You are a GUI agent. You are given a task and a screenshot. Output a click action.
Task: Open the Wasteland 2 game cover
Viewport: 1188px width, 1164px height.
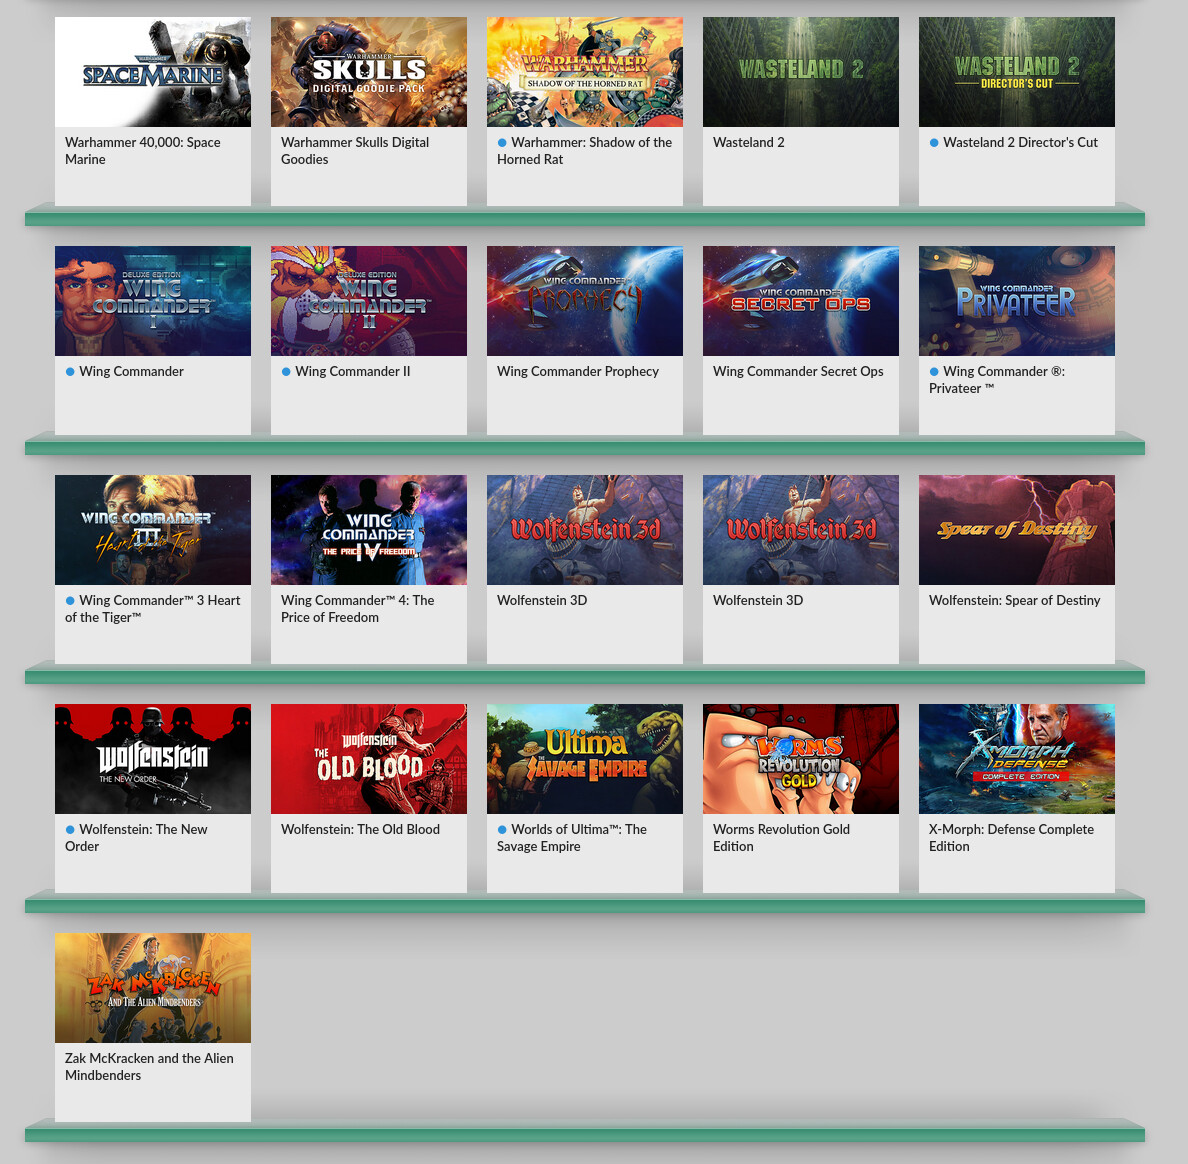pyautogui.click(x=800, y=72)
